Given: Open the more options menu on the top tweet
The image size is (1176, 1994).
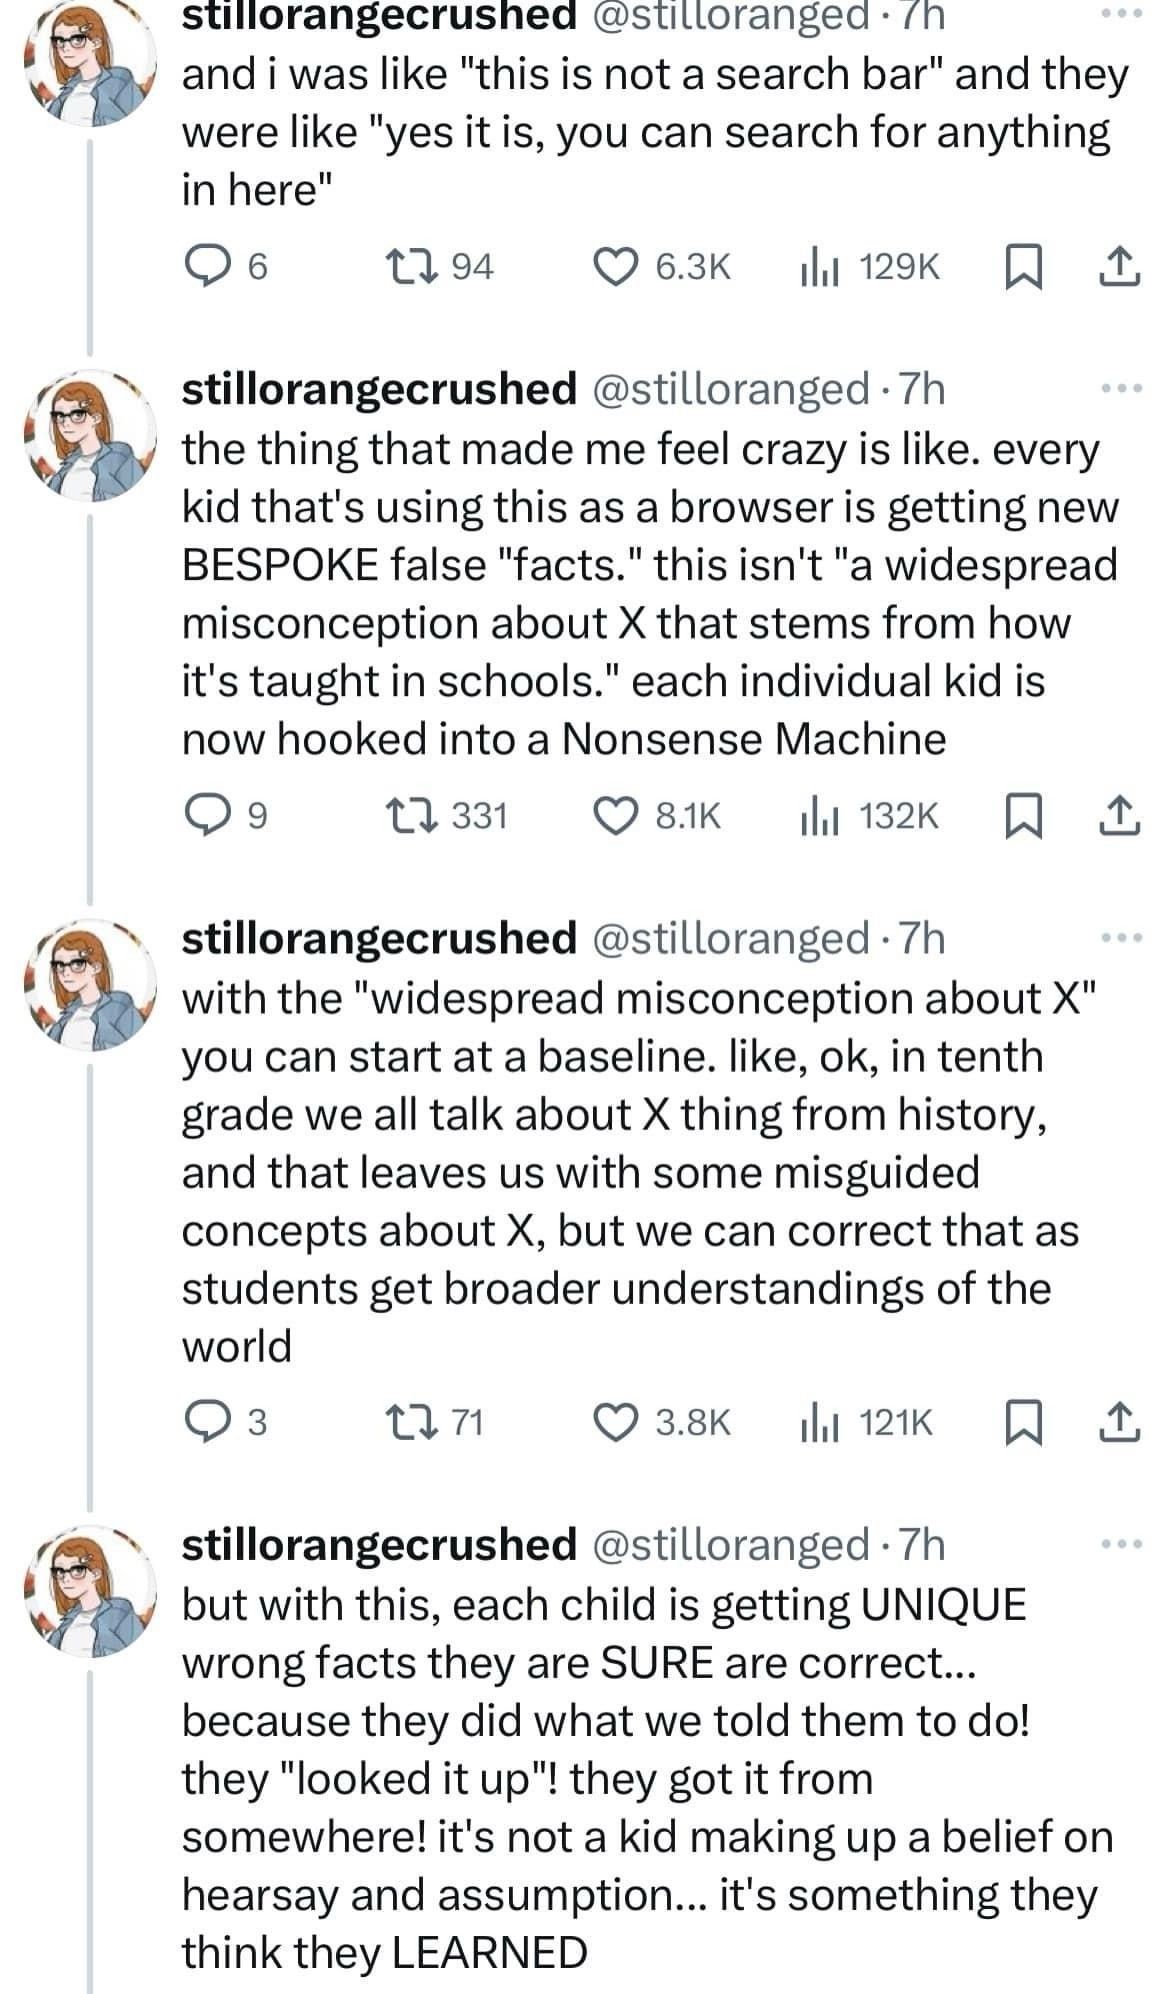Looking at the screenshot, I should point(1122,12).
